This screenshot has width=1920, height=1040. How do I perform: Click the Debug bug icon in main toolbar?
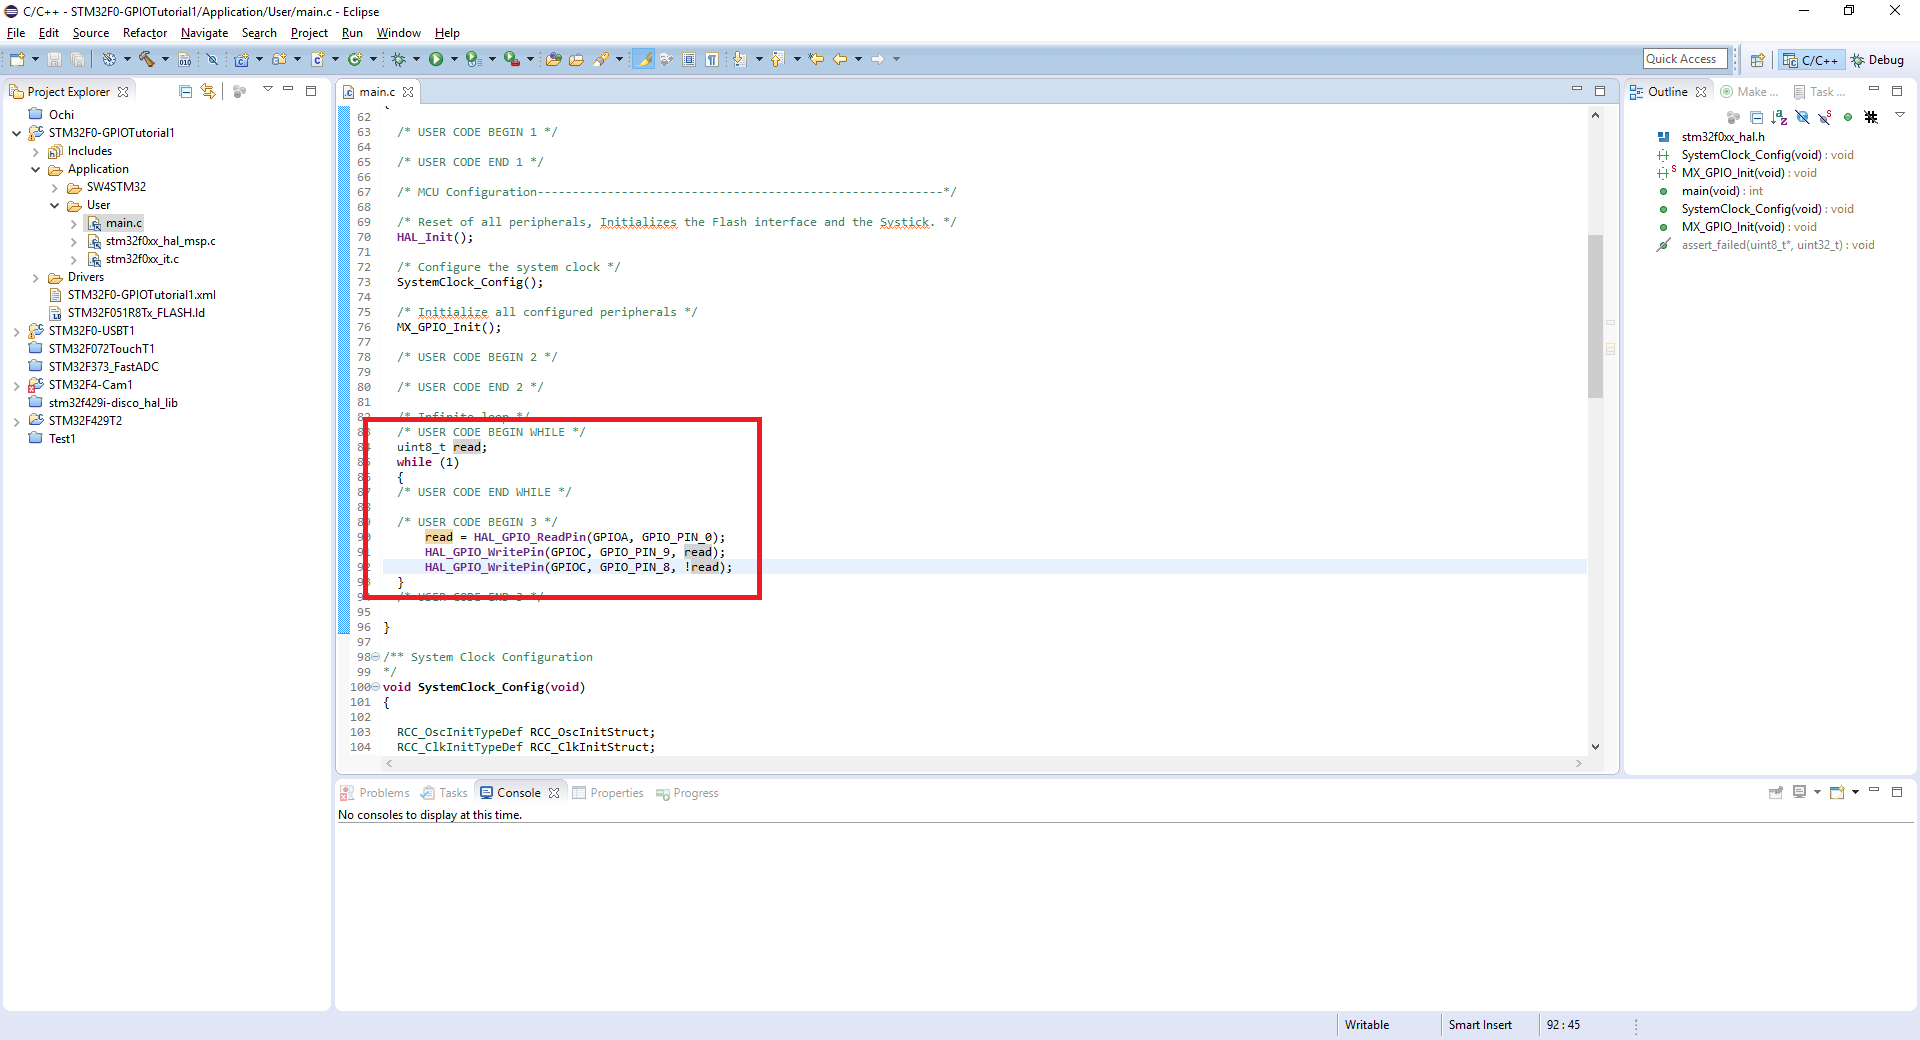398,60
